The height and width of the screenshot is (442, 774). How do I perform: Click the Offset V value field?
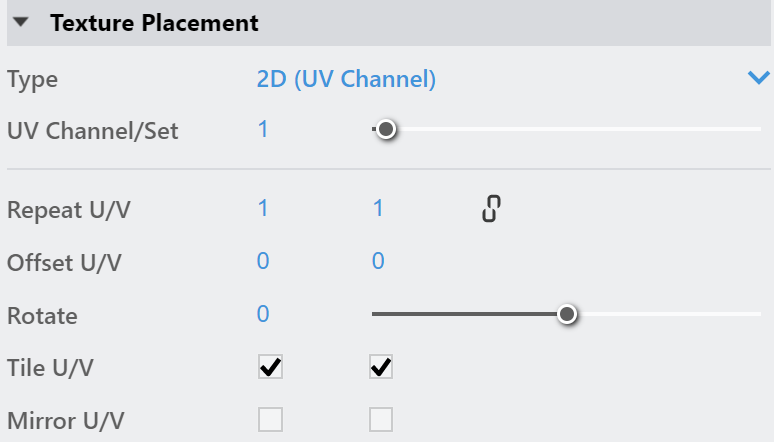378,261
